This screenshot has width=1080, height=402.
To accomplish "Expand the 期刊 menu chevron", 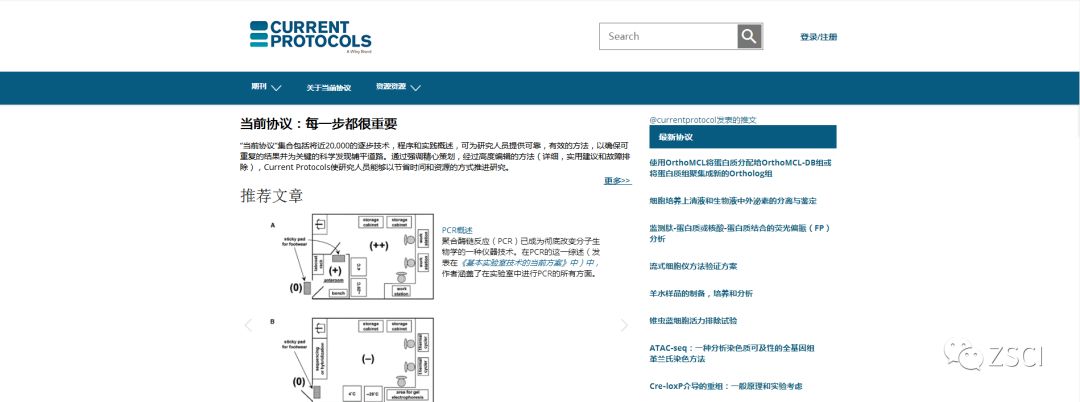I will (x=276, y=88).
